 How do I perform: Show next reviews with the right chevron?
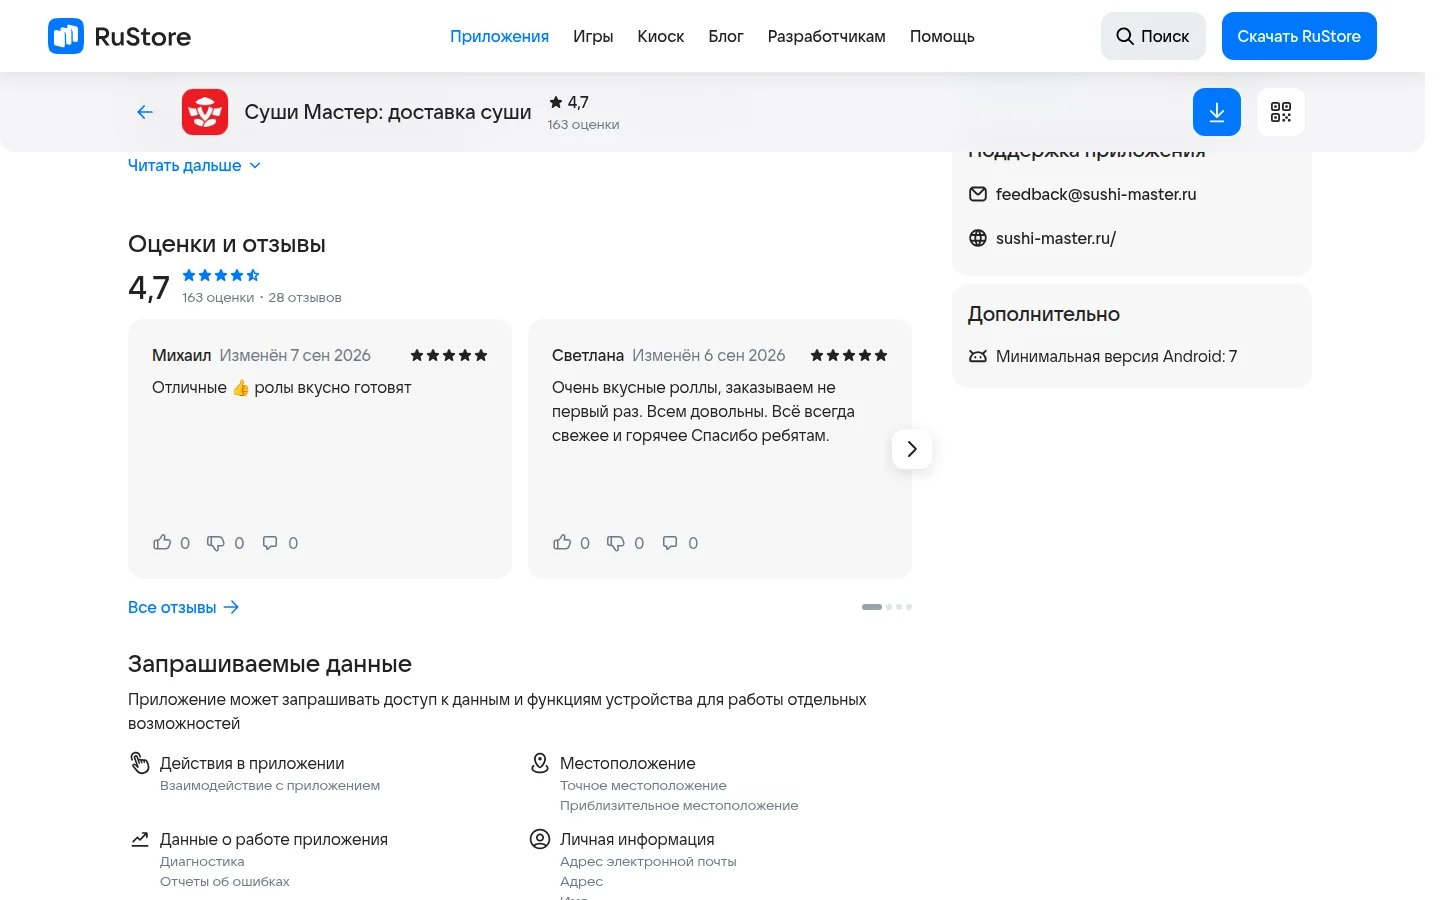[912, 449]
